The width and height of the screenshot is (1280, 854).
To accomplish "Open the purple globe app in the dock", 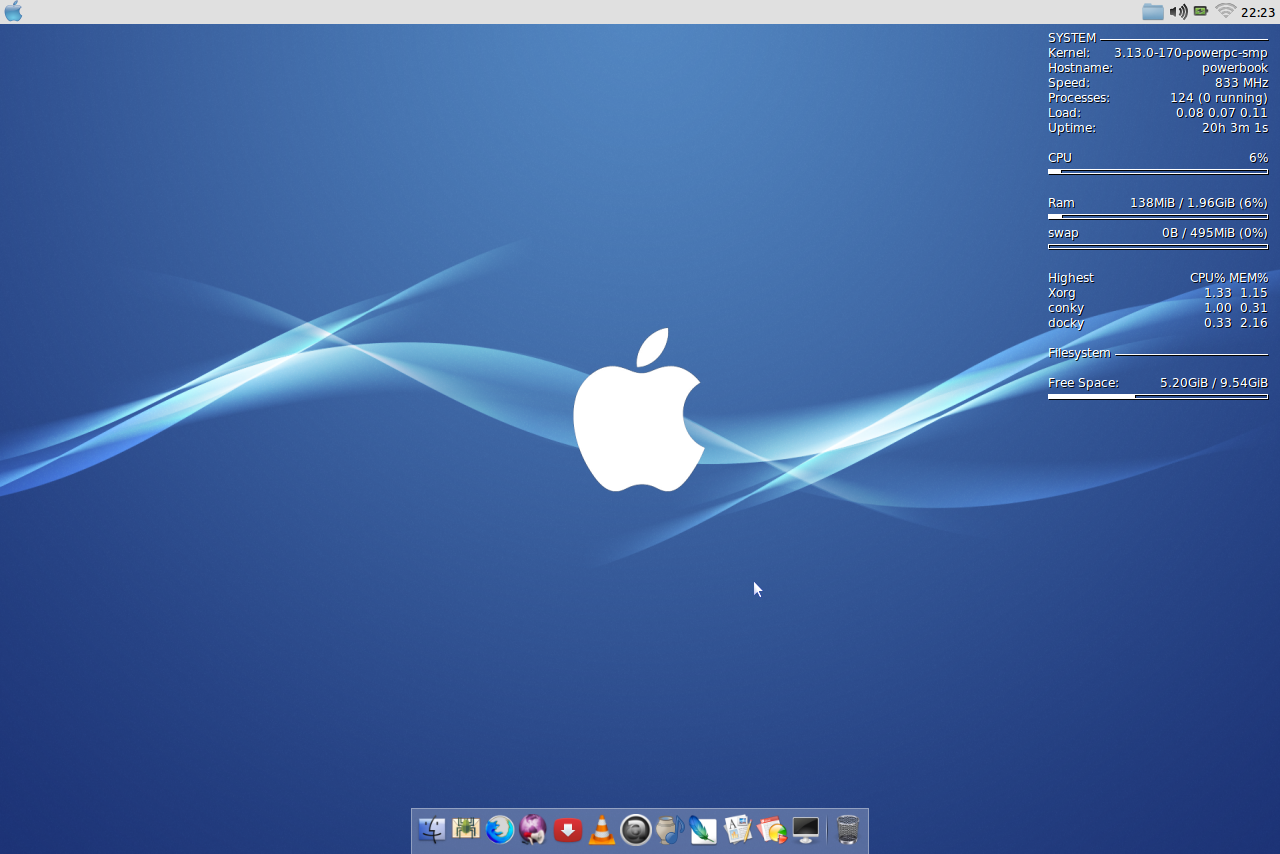I will pos(534,830).
